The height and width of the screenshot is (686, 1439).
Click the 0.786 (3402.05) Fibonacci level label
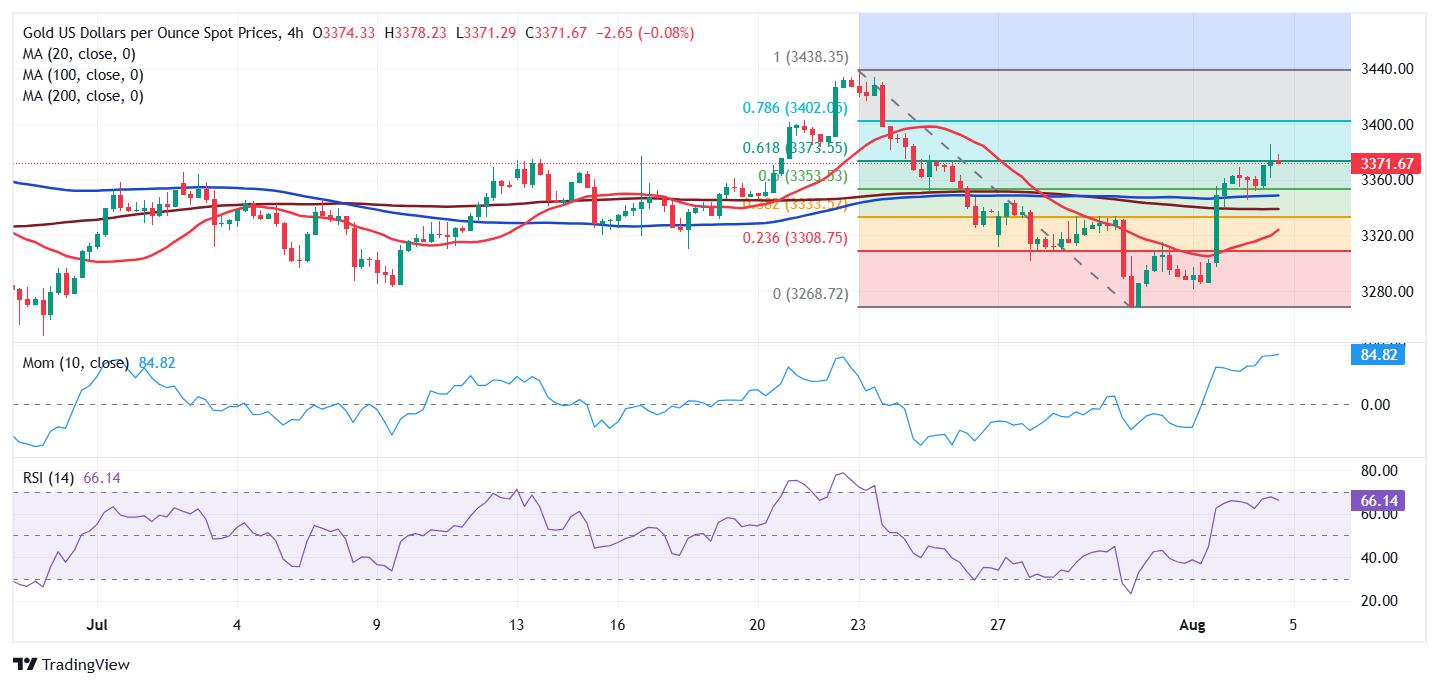coord(795,108)
